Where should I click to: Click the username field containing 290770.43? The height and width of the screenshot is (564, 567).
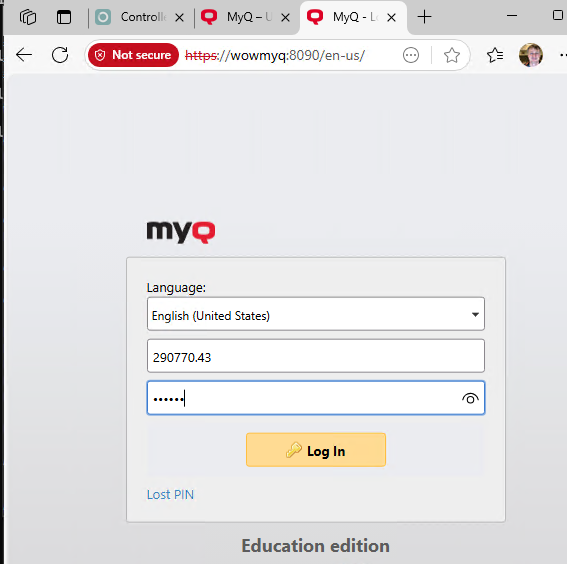click(316, 356)
